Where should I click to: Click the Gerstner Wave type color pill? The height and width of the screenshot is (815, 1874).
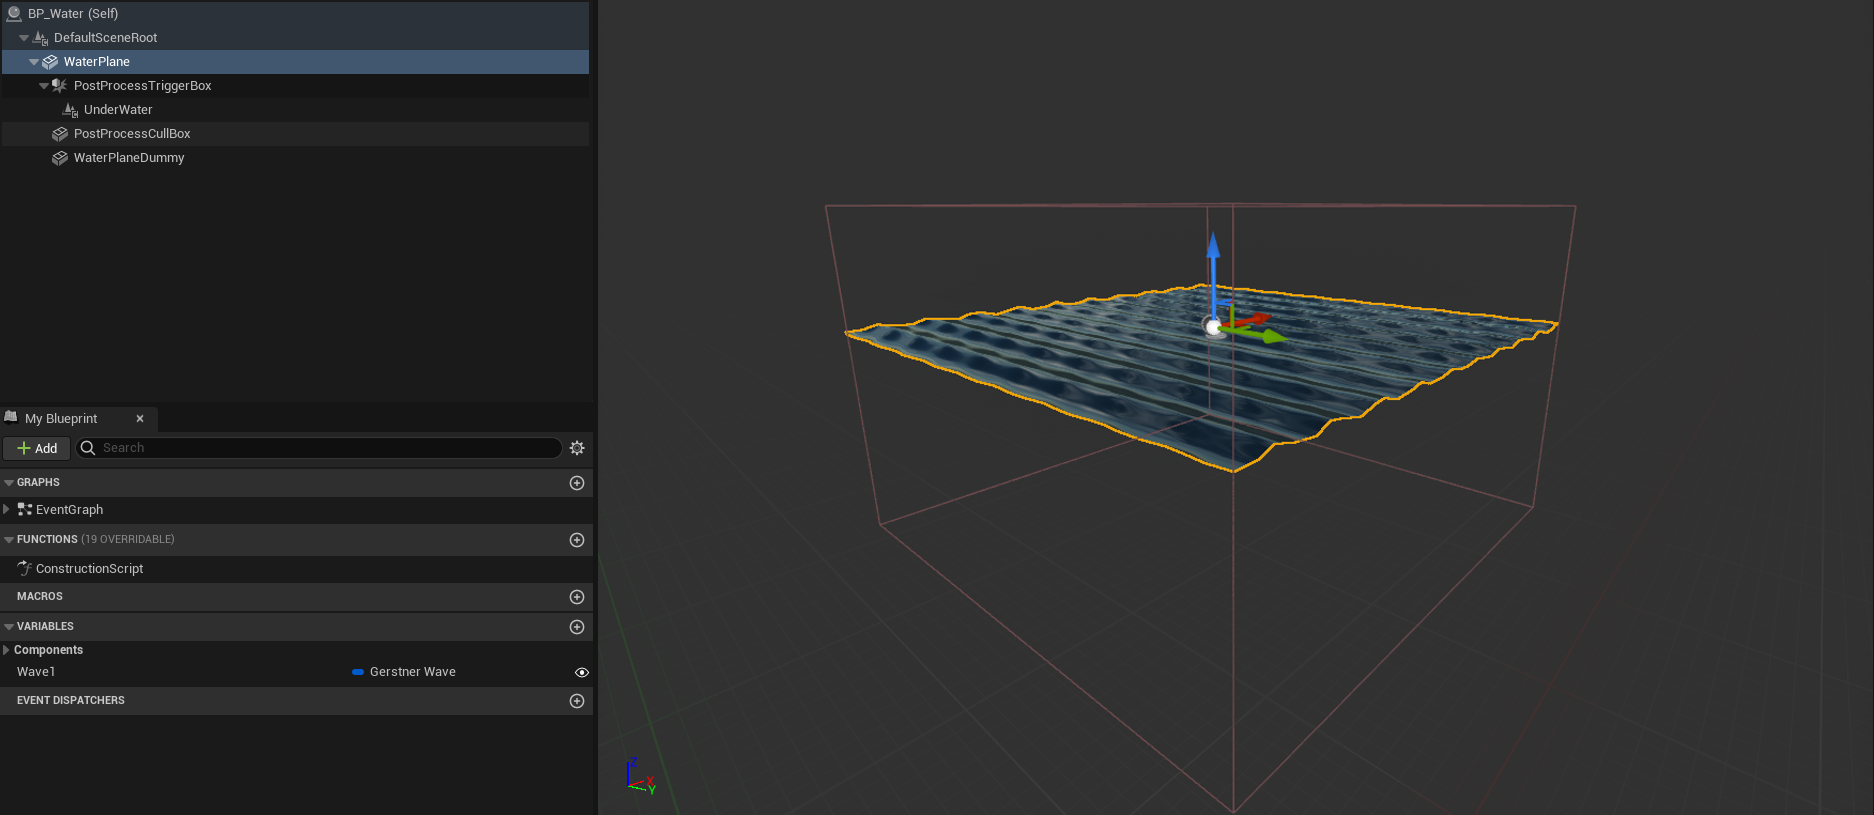coord(358,672)
